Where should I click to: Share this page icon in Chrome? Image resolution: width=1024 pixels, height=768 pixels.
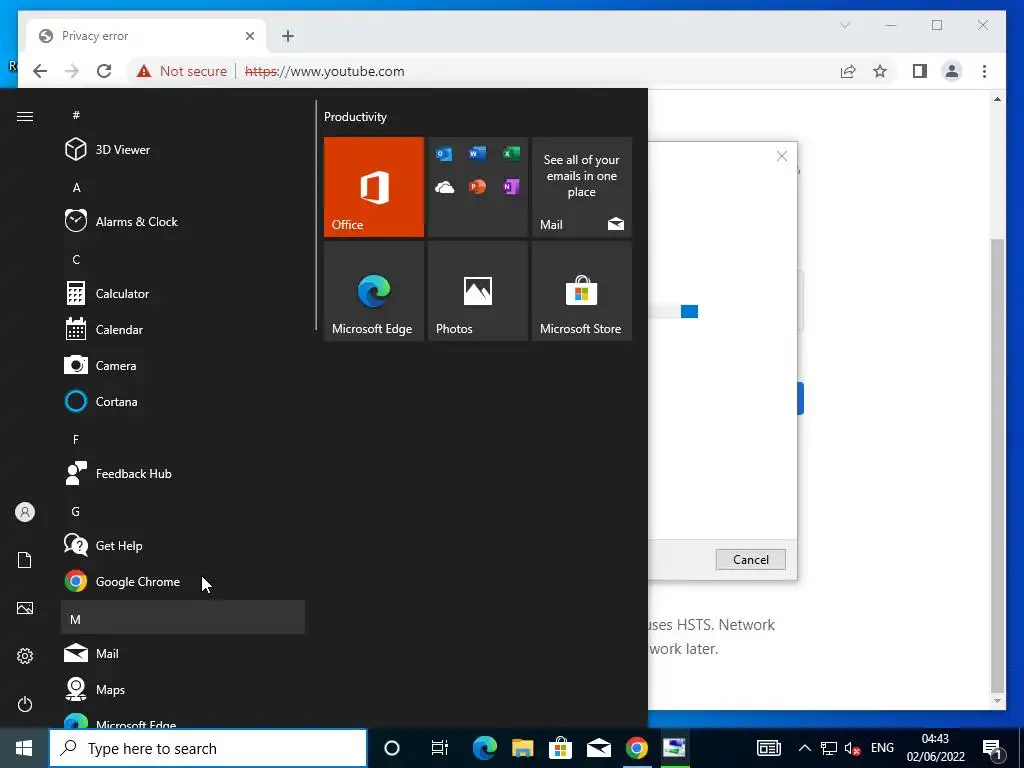[x=848, y=71]
